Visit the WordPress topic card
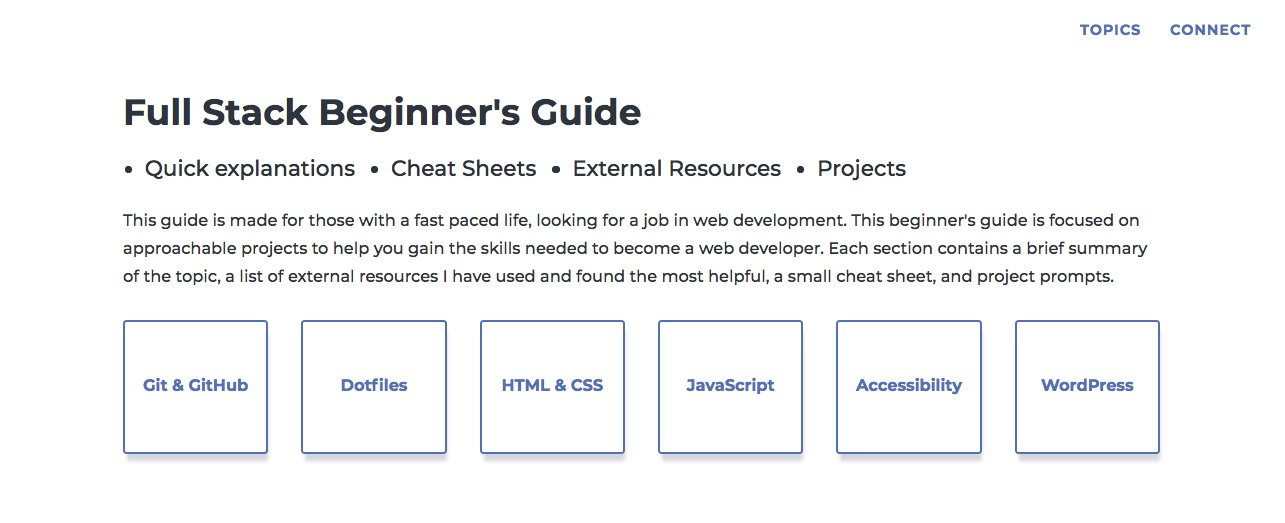The image size is (1285, 523). 1087,387
